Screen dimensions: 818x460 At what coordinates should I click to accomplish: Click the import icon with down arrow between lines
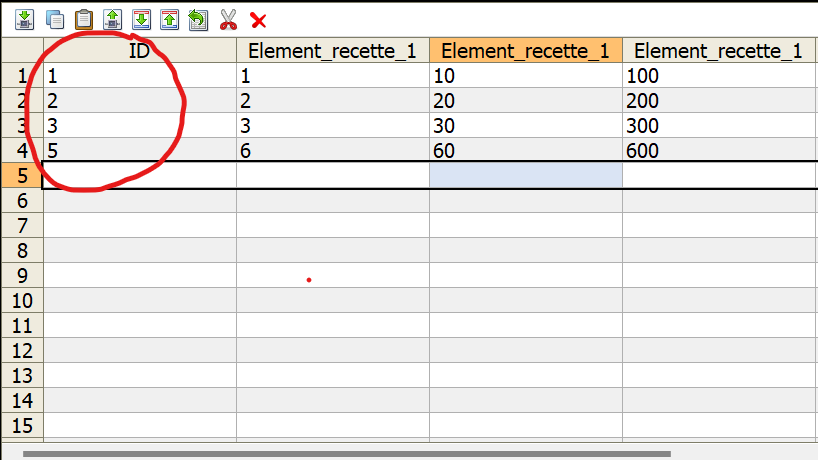pos(141,20)
